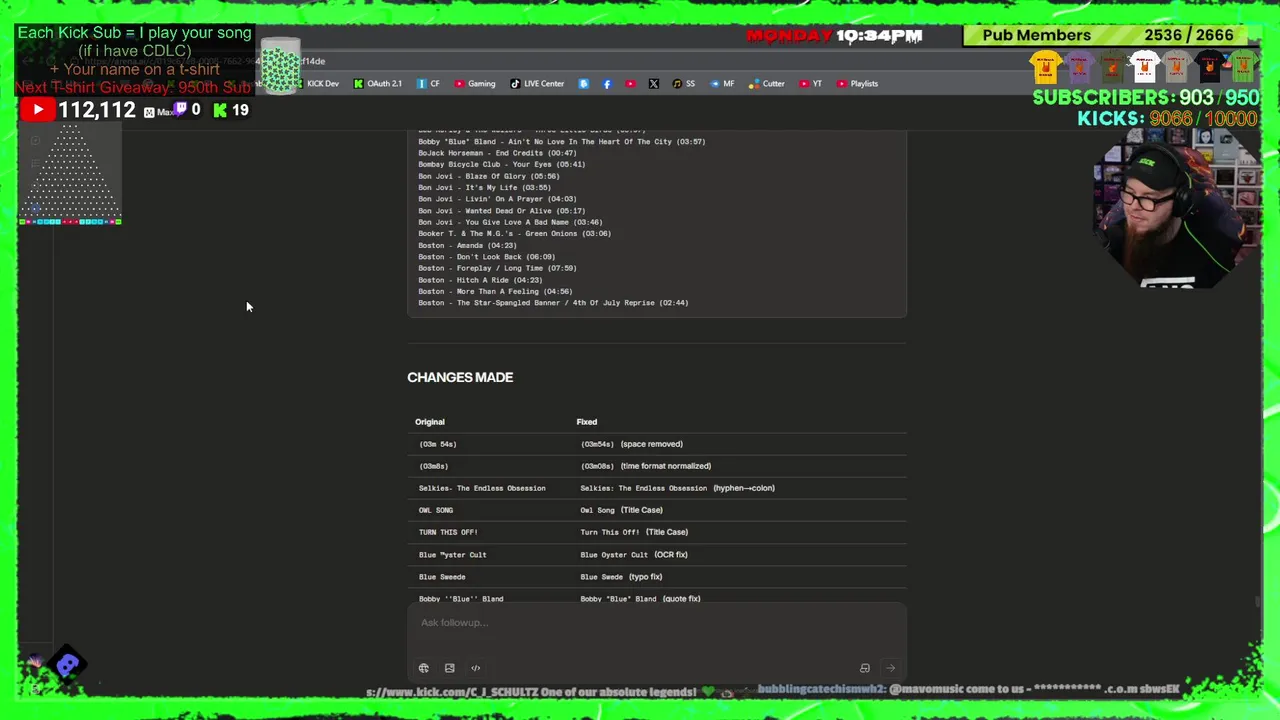This screenshot has width=1280, height=720.
Task: Open the CF bookmark
Action: pyautogui.click(x=429, y=84)
